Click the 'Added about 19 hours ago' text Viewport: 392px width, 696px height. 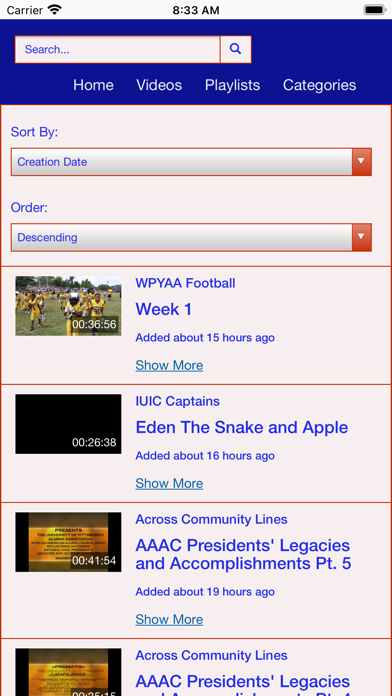click(x=205, y=592)
